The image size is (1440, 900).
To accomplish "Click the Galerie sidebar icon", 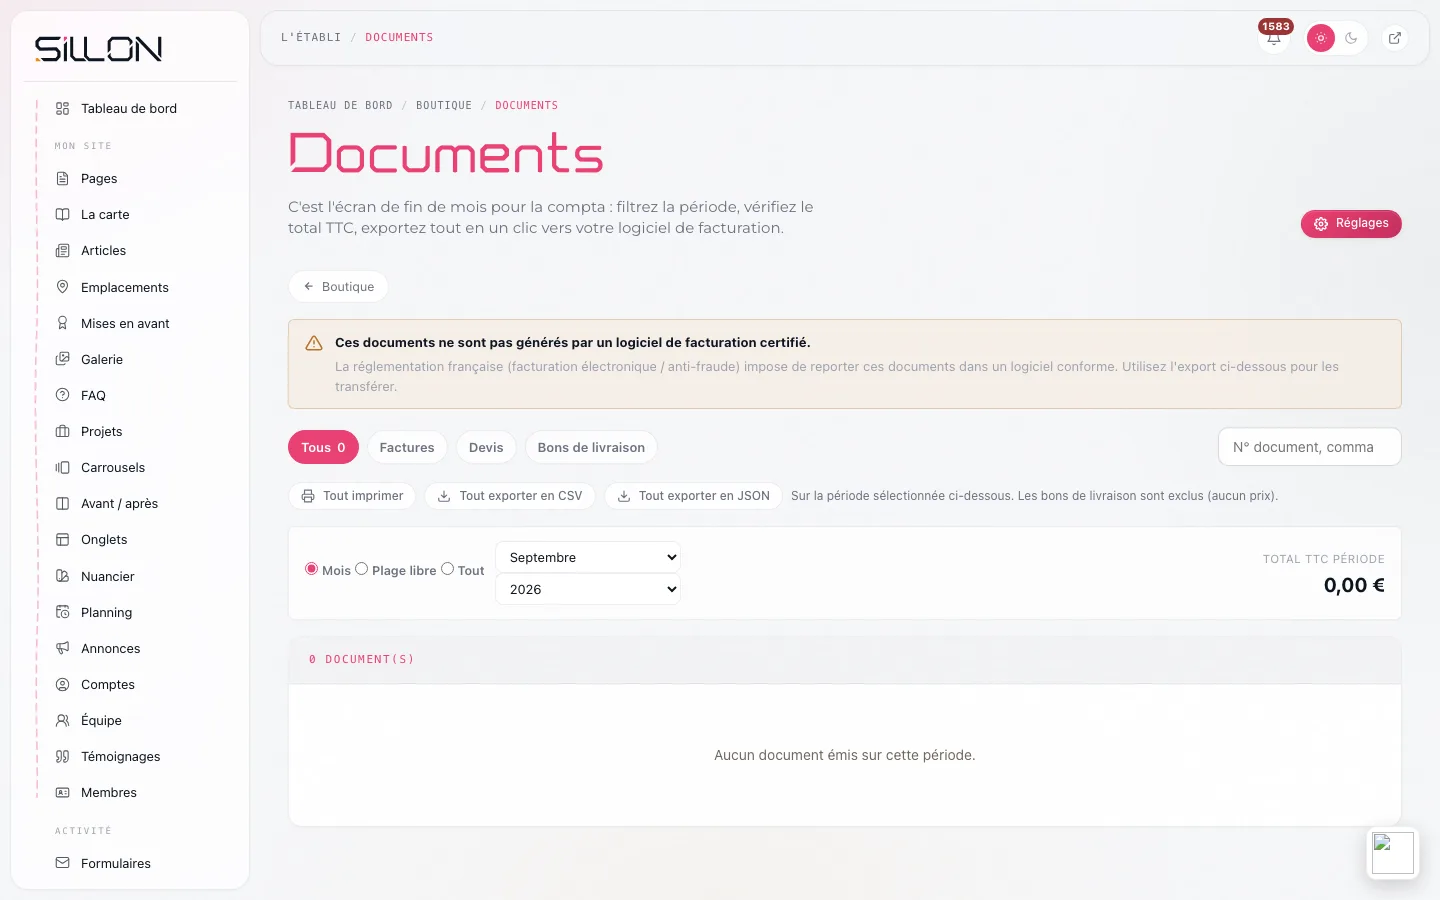I will pos(62,359).
